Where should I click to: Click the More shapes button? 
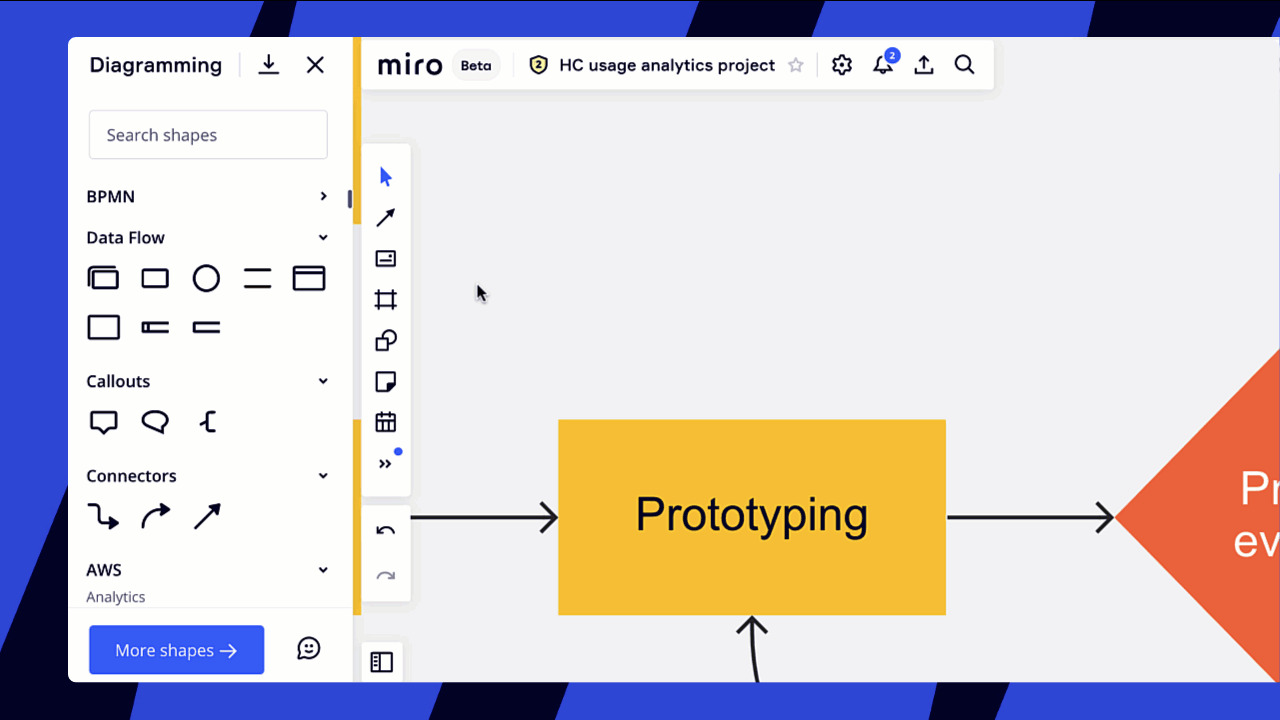(x=176, y=649)
